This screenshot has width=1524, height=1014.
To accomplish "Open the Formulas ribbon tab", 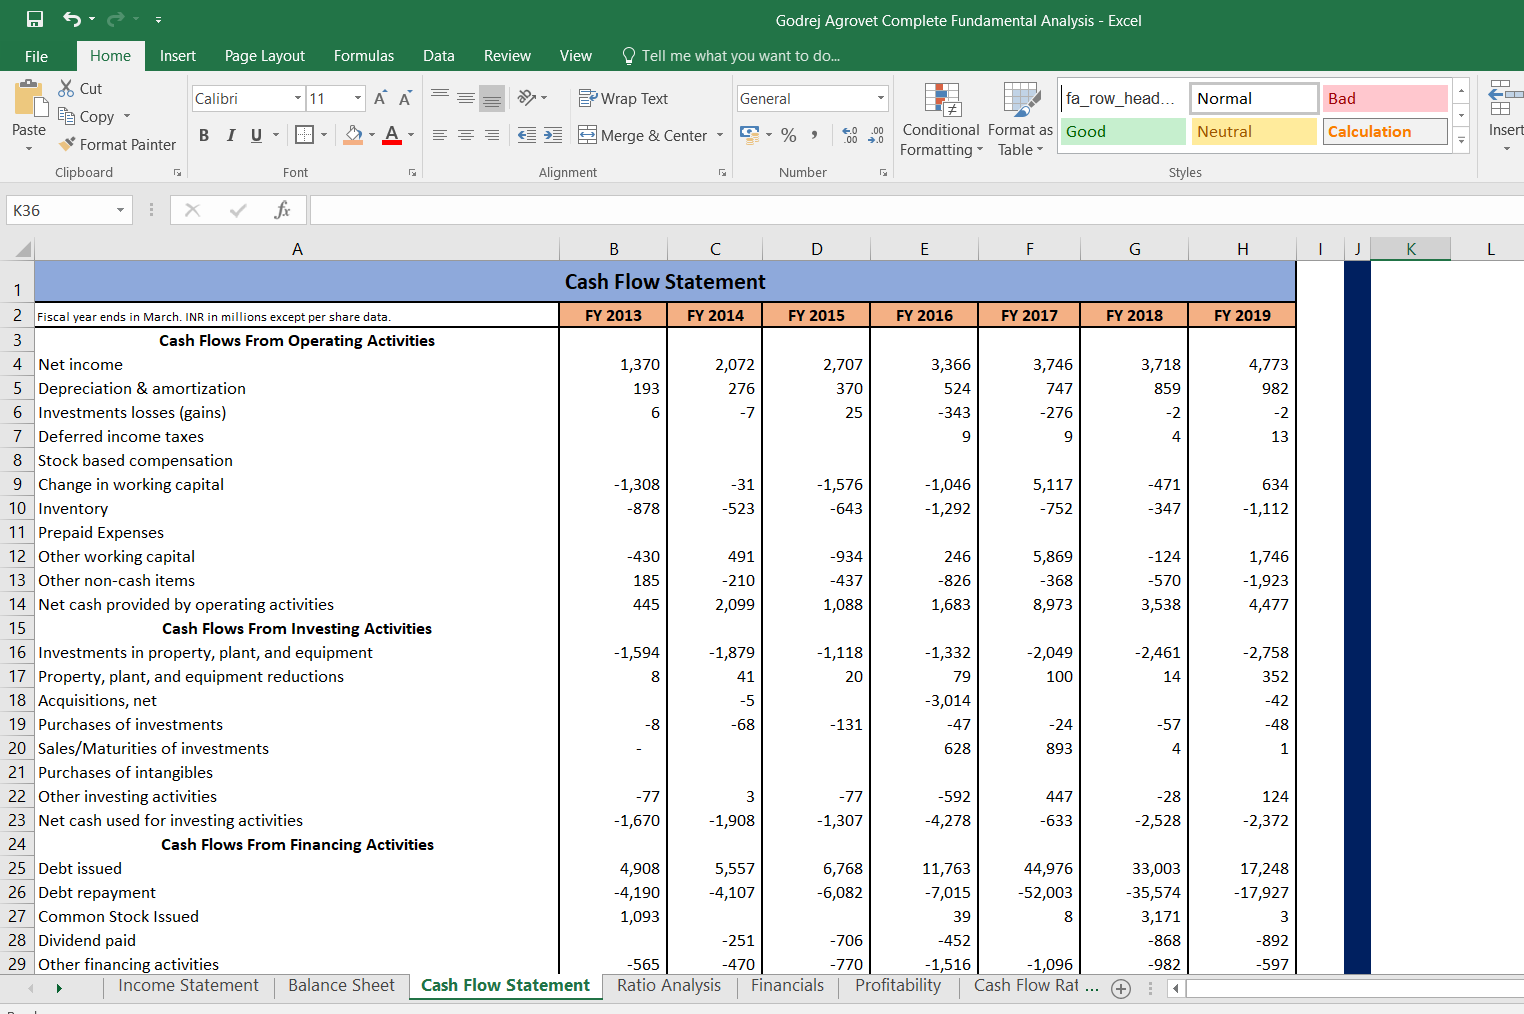I will (364, 56).
